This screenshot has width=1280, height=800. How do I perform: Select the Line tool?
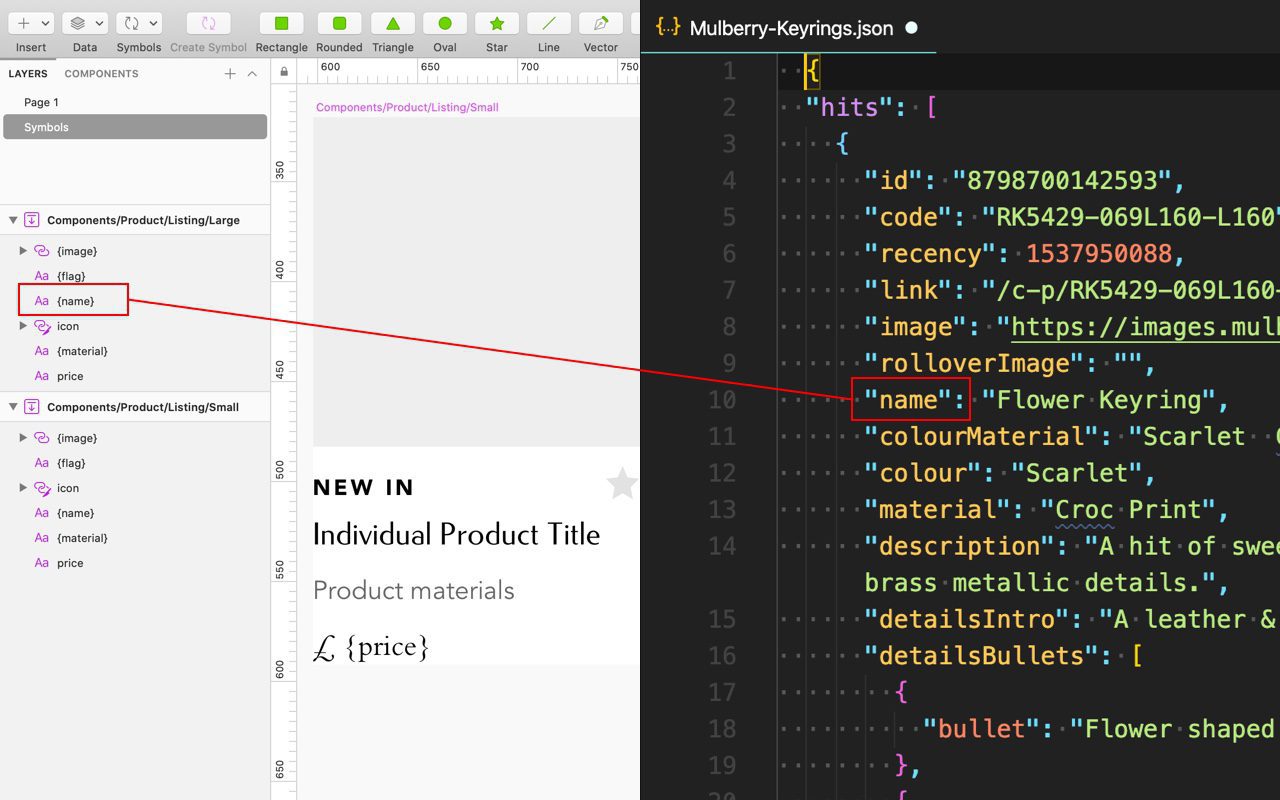548,22
